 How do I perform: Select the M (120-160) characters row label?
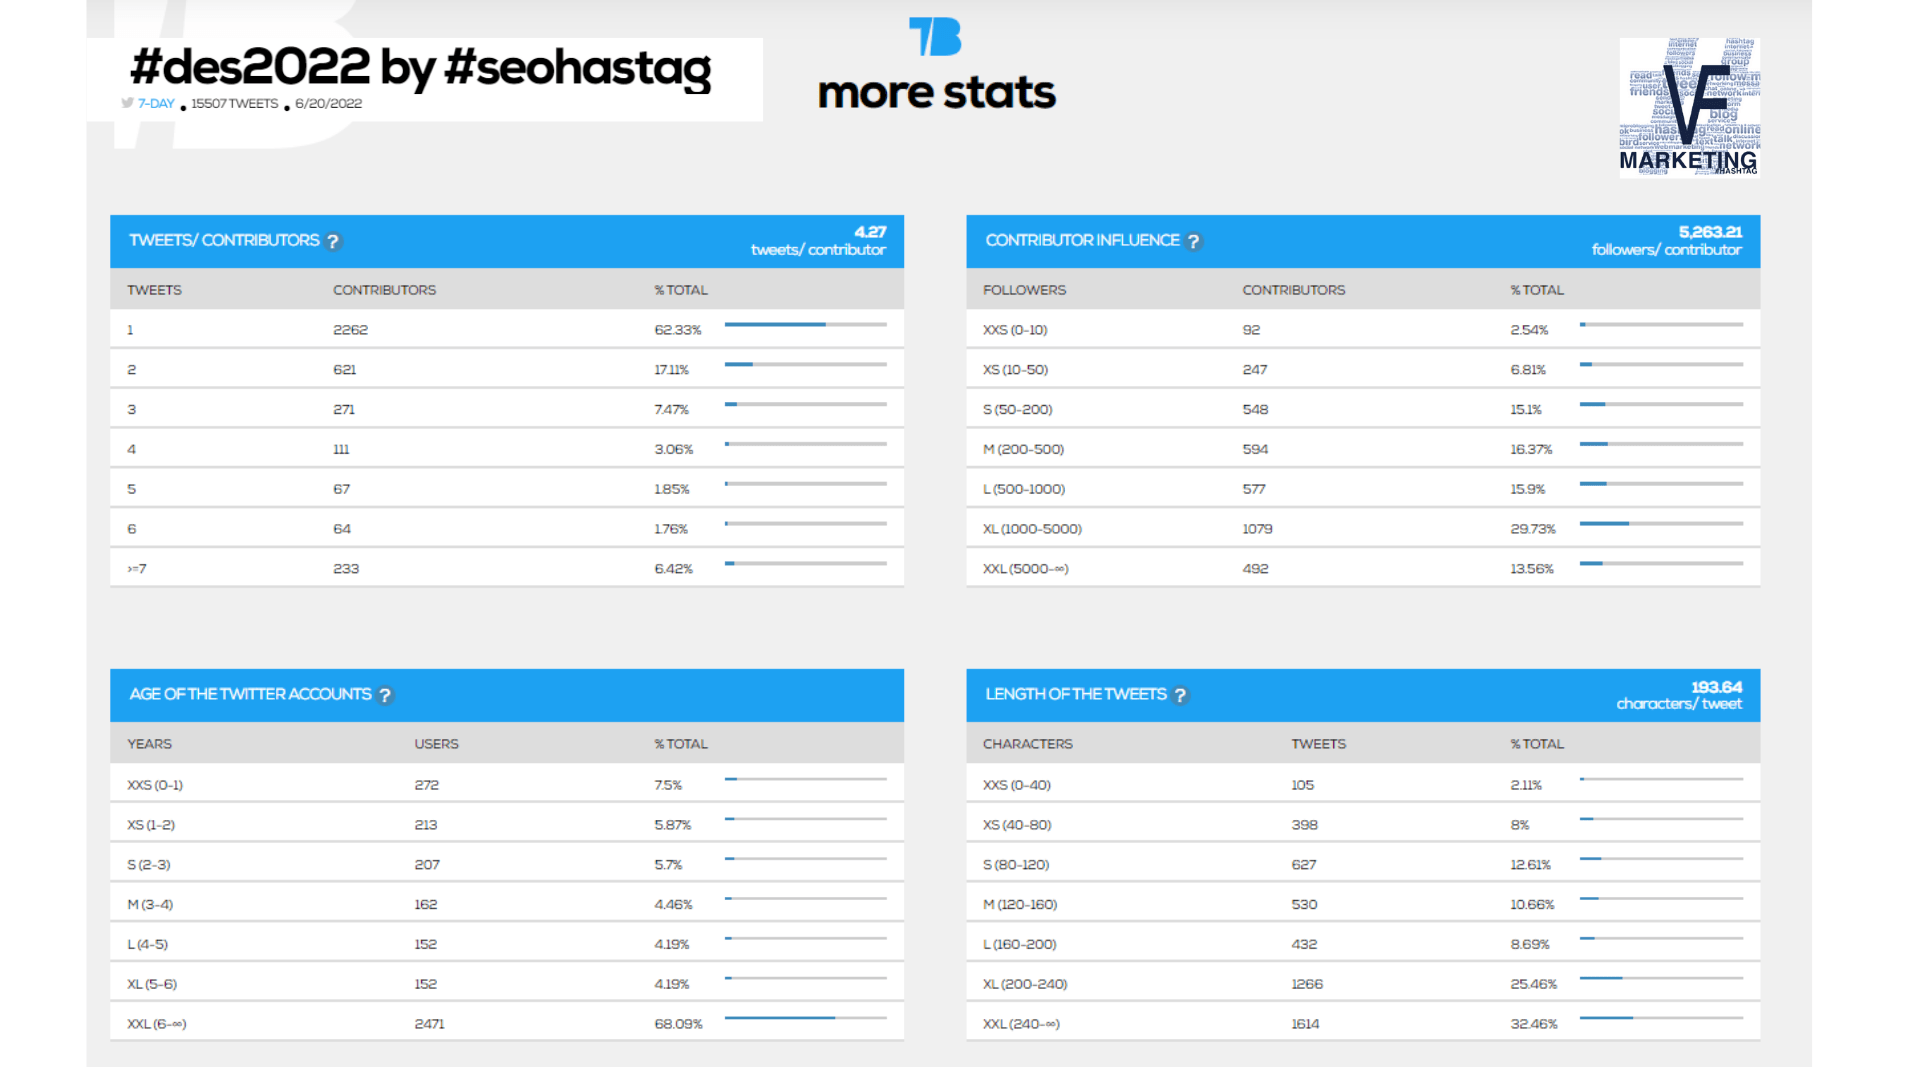coord(1020,905)
